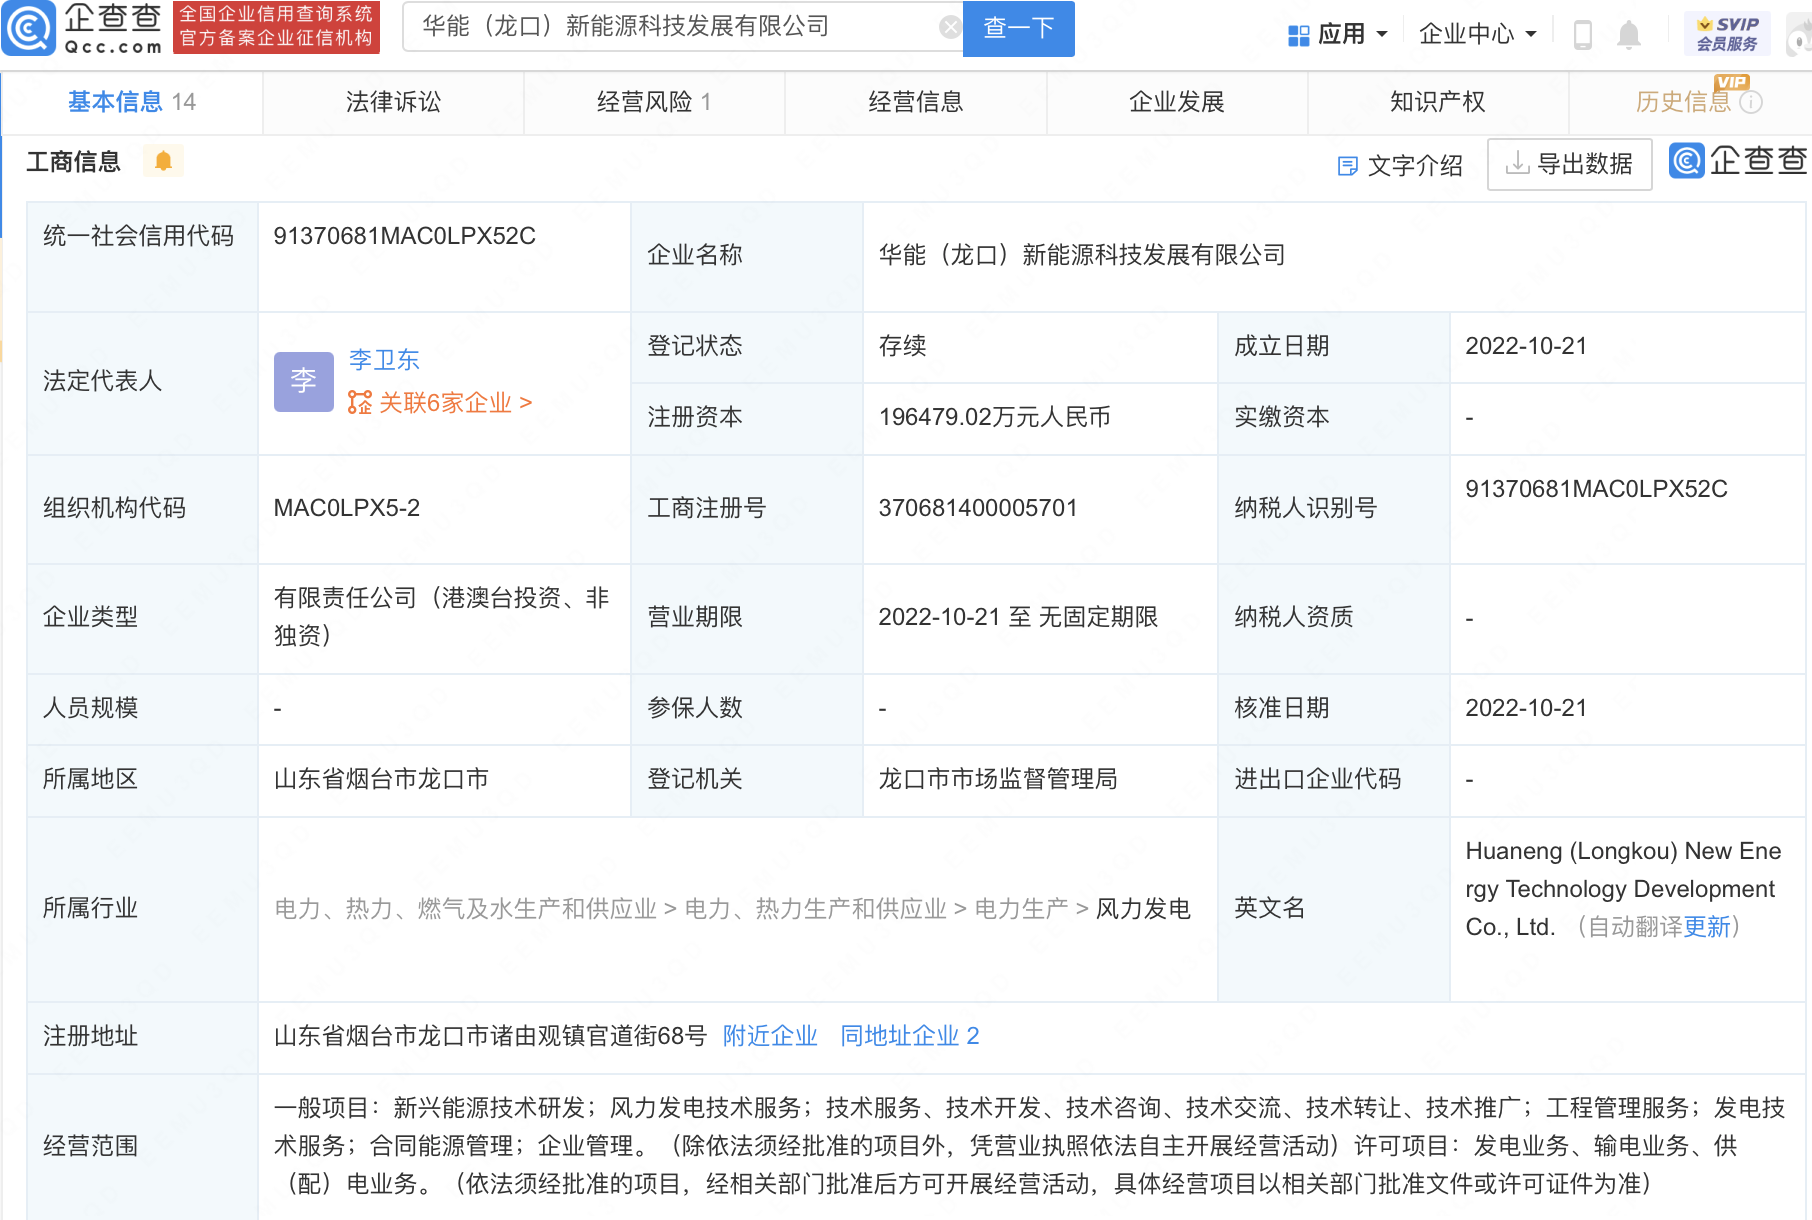This screenshot has height=1220, width=1812.
Task: Switch to the 基本信息 tab
Action: click(132, 102)
